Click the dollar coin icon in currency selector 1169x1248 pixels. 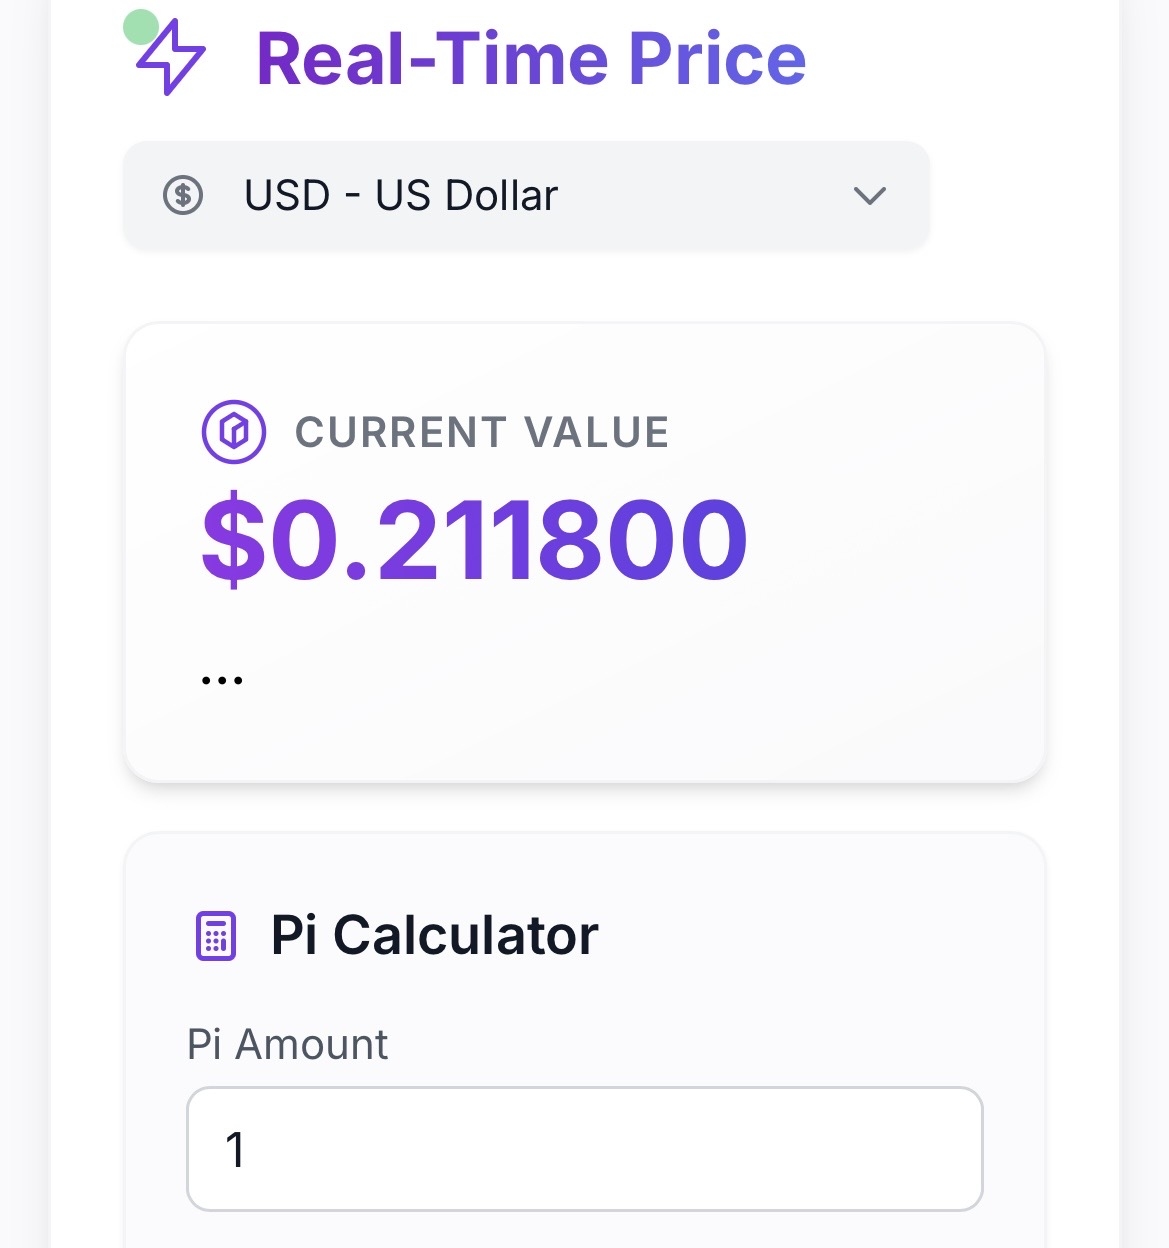coord(183,195)
